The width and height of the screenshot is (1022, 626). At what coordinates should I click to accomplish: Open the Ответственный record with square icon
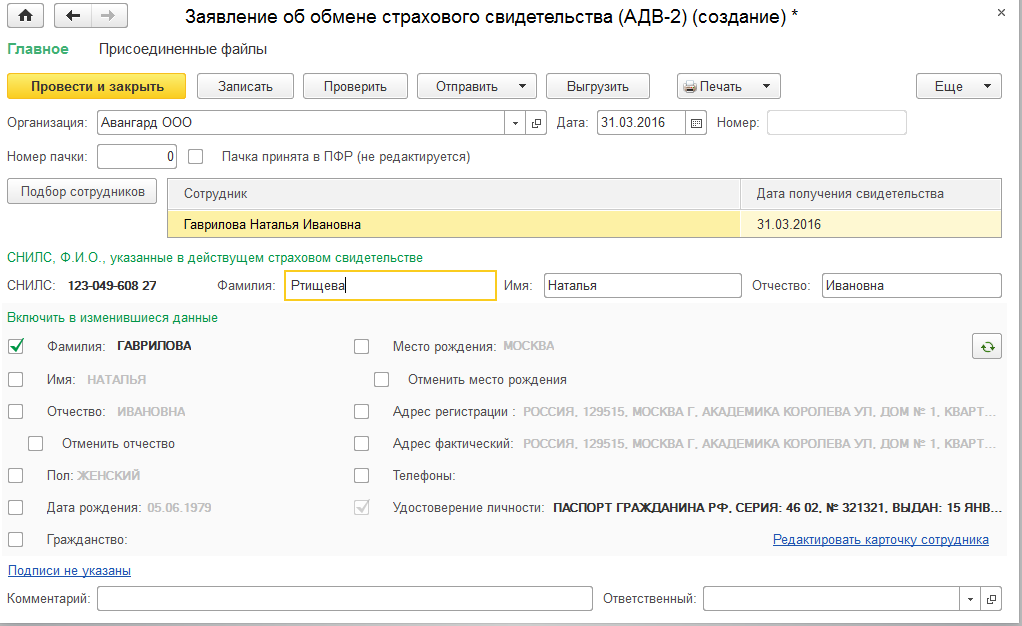tap(991, 598)
